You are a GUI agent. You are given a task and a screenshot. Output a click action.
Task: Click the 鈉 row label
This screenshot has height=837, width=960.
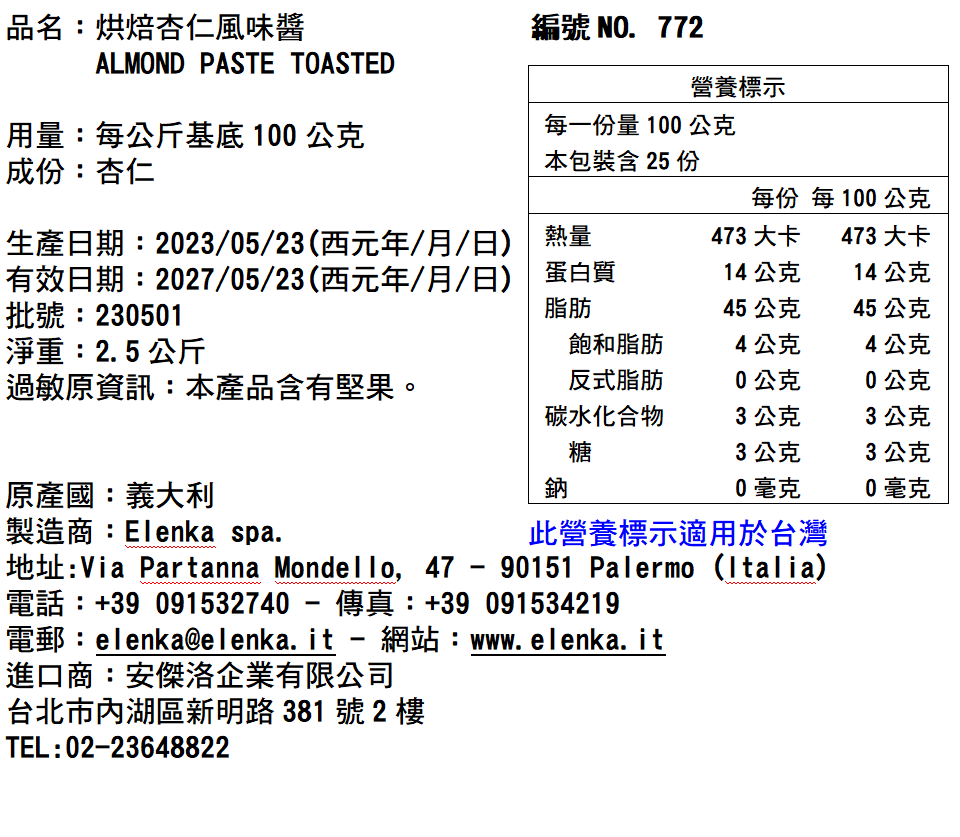[x=556, y=489]
